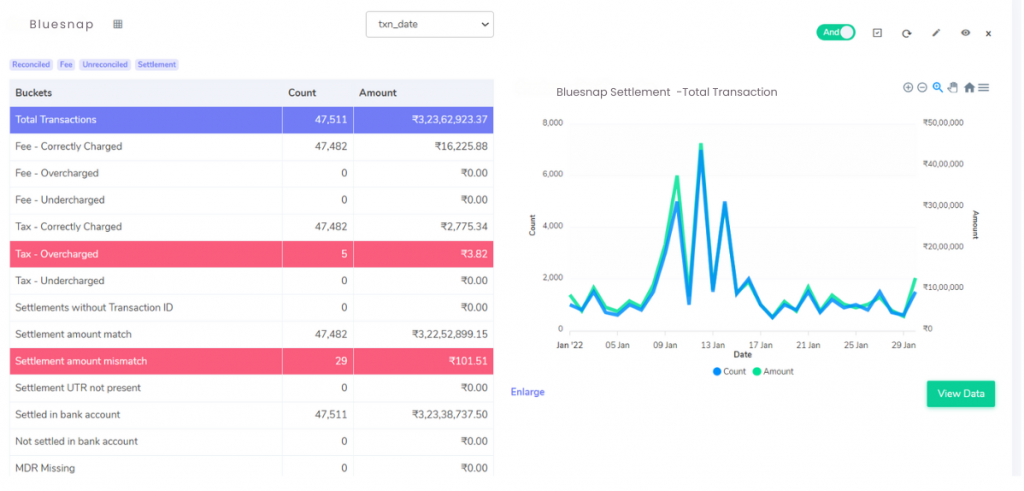Click the amount ₹101.51
Viewport: 1024px width, 491px height.
coord(468,361)
